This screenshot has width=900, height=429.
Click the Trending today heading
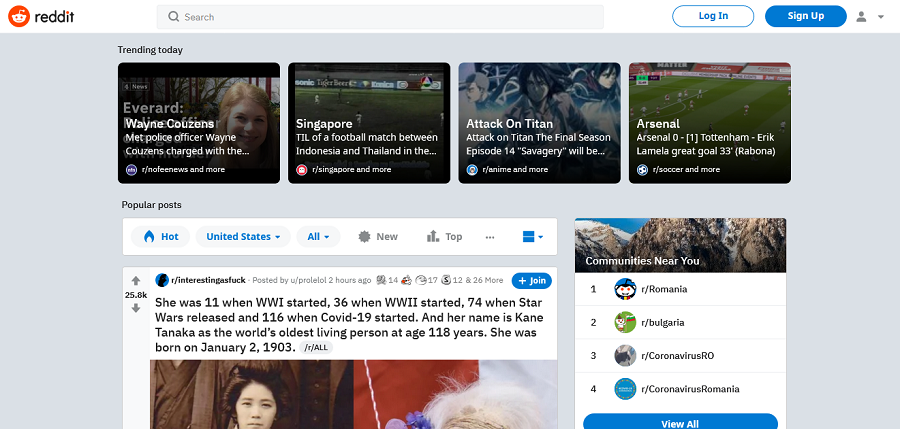point(150,50)
